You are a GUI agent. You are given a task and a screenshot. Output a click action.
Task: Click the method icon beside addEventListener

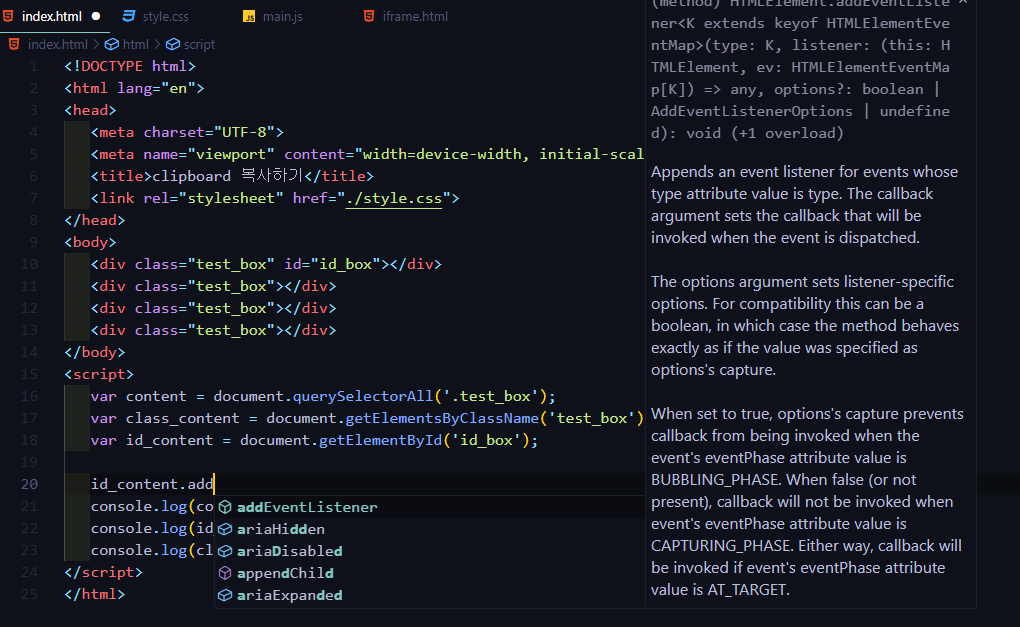(x=225, y=507)
